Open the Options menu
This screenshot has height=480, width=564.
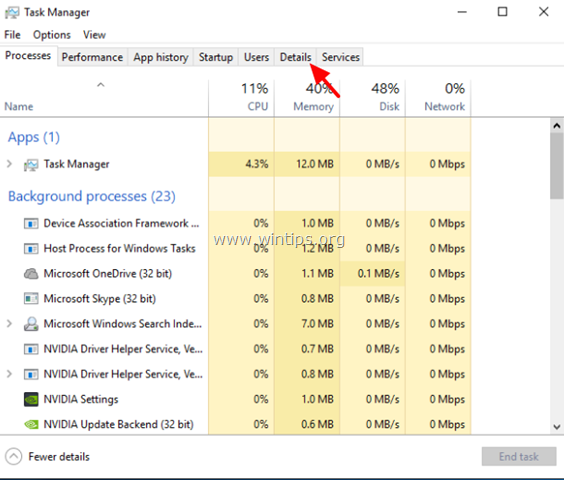(x=52, y=35)
